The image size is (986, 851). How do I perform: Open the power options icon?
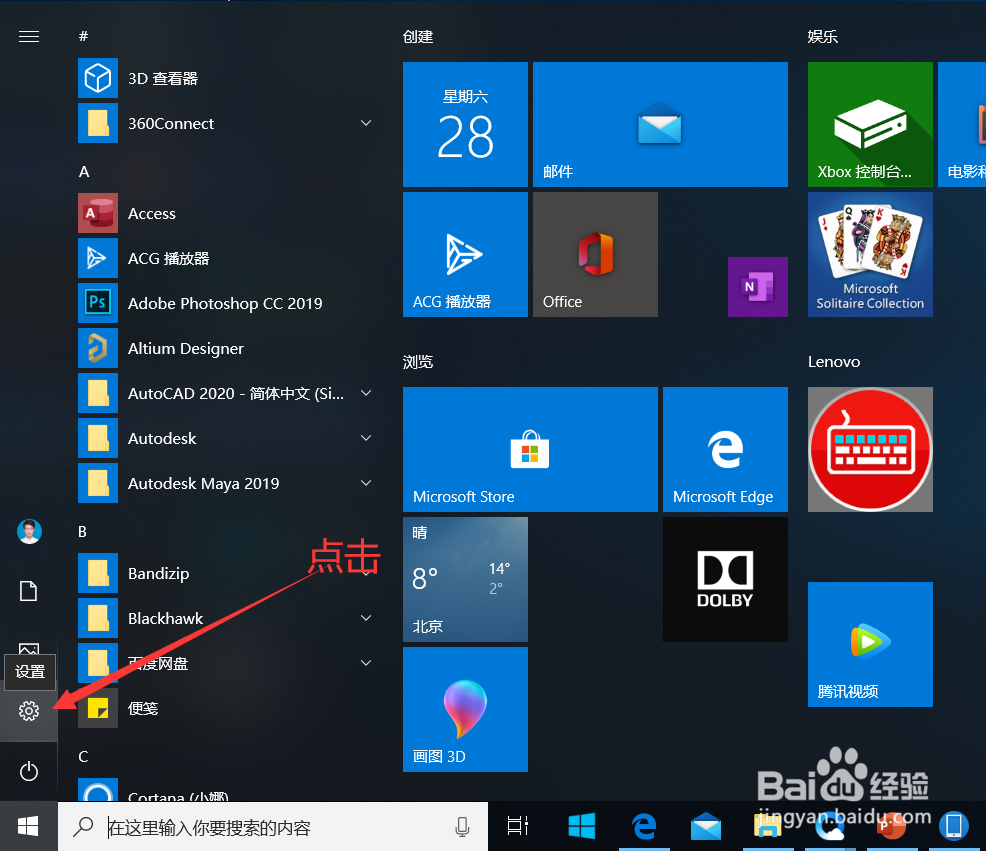click(x=29, y=771)
